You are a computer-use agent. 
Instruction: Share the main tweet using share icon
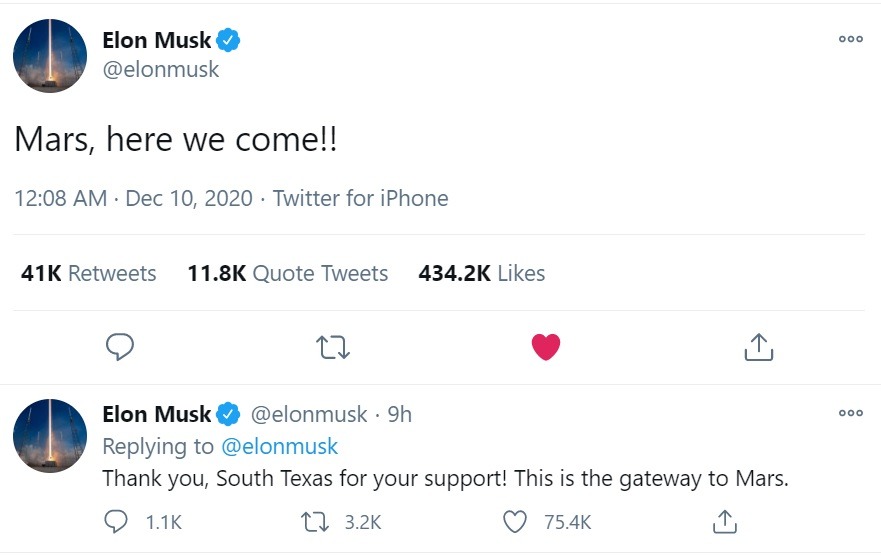coord(759,347)
